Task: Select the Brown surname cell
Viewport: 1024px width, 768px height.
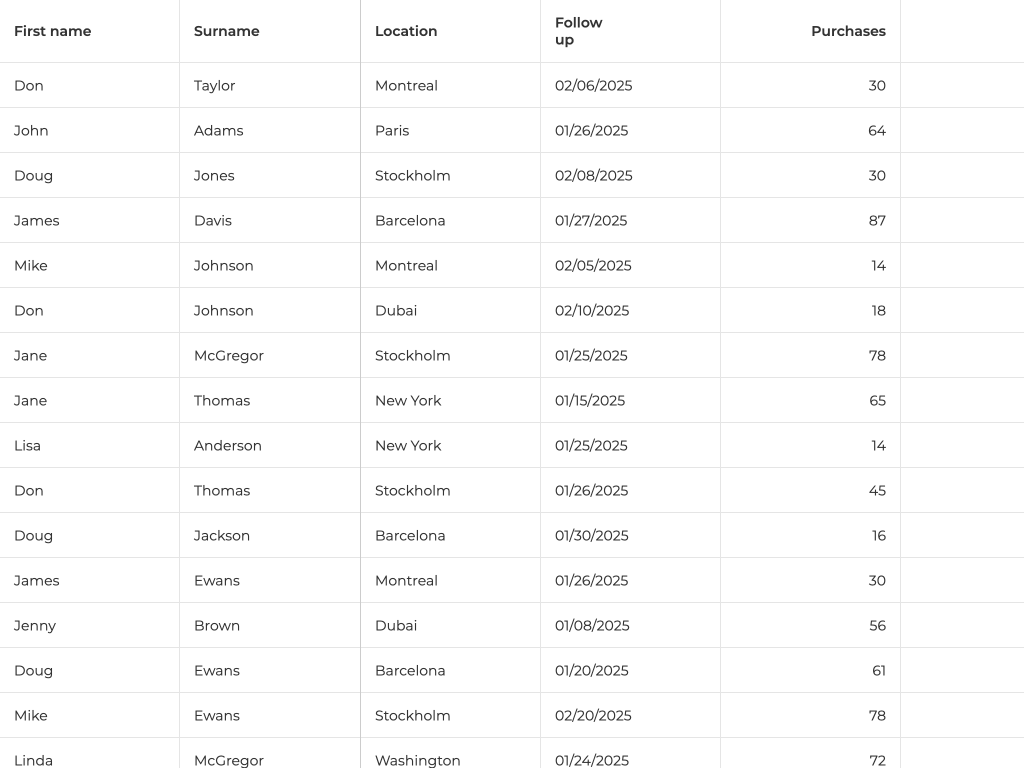Action: tap(217, 626)
